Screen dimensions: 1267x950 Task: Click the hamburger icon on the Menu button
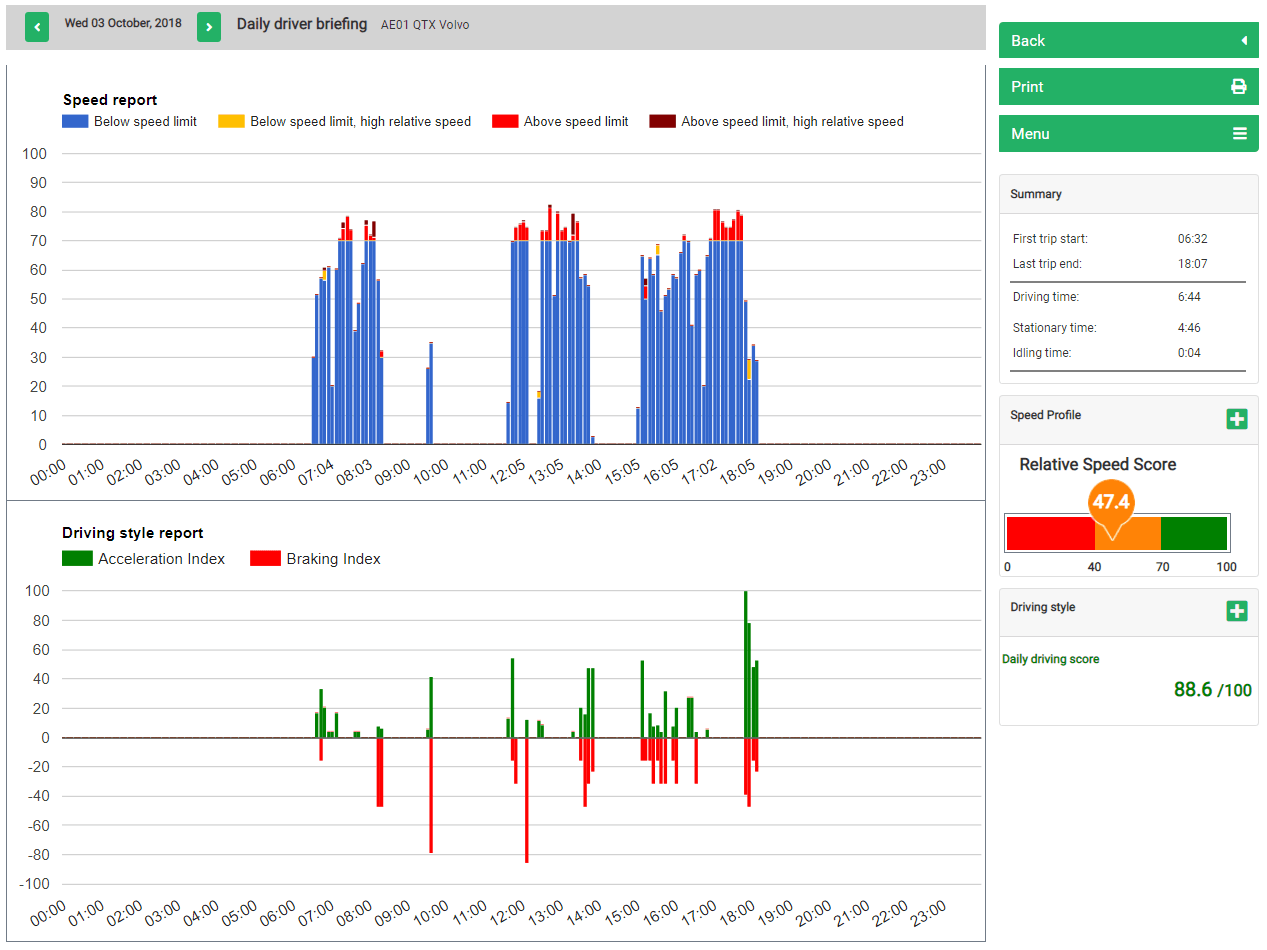[x=1240, y=133]
